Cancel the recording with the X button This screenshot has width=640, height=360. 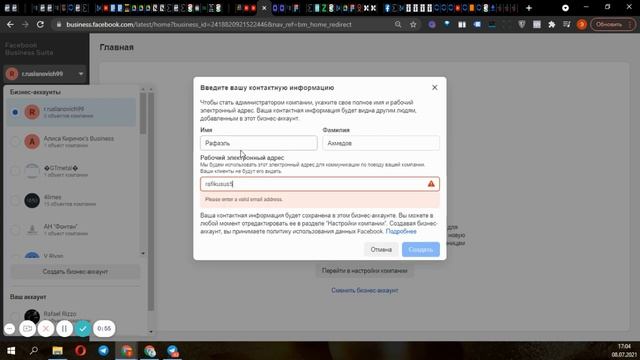(46, 329)
